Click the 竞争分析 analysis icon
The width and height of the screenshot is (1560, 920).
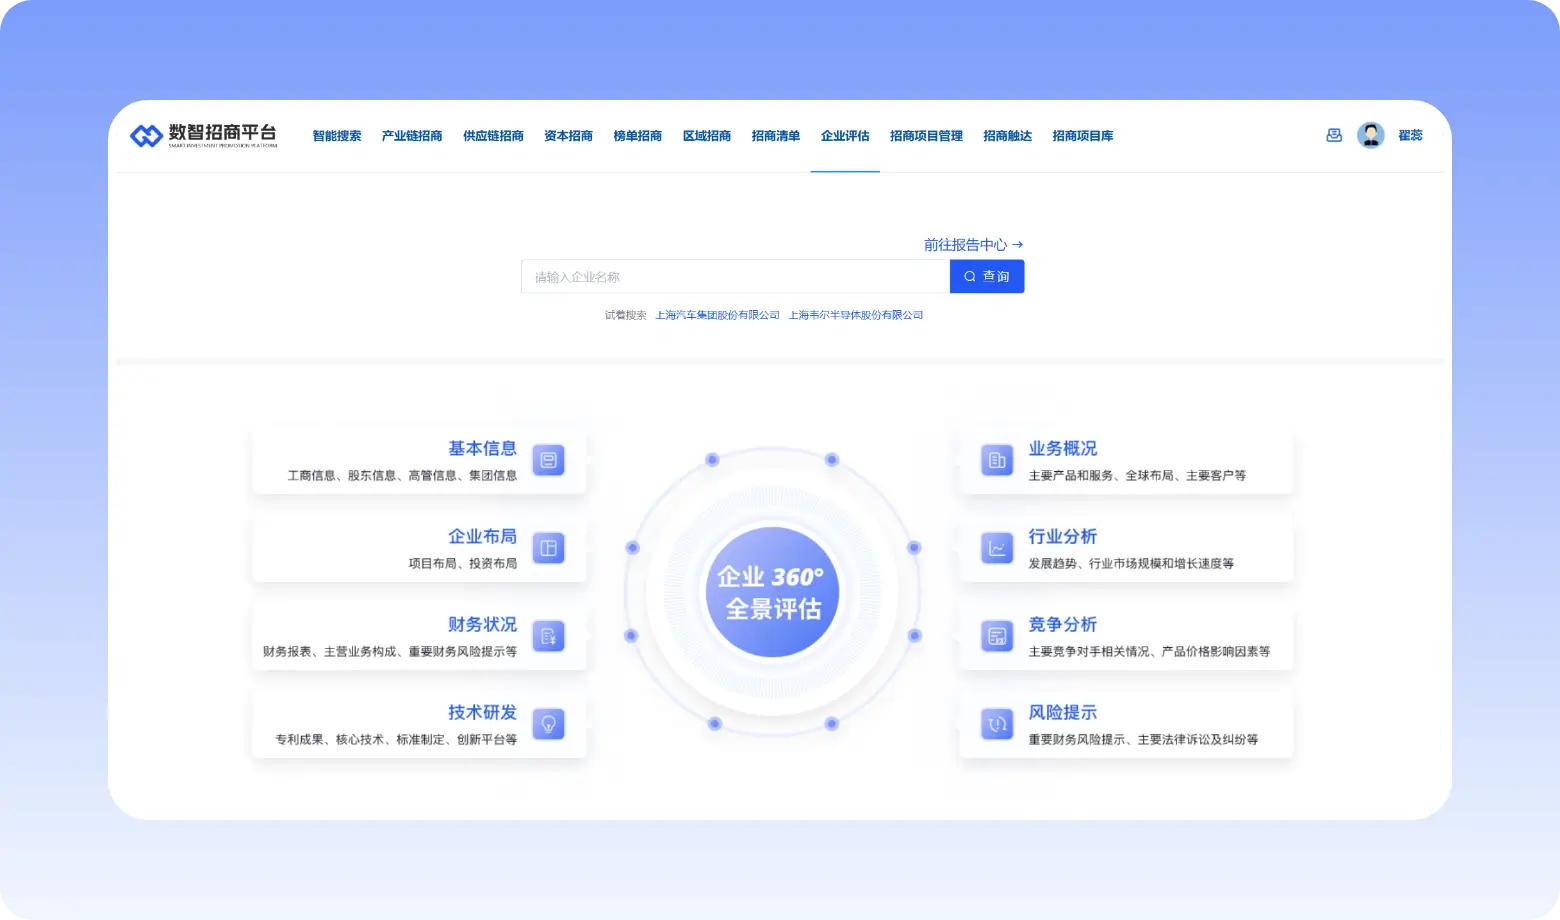pos(996,636)
